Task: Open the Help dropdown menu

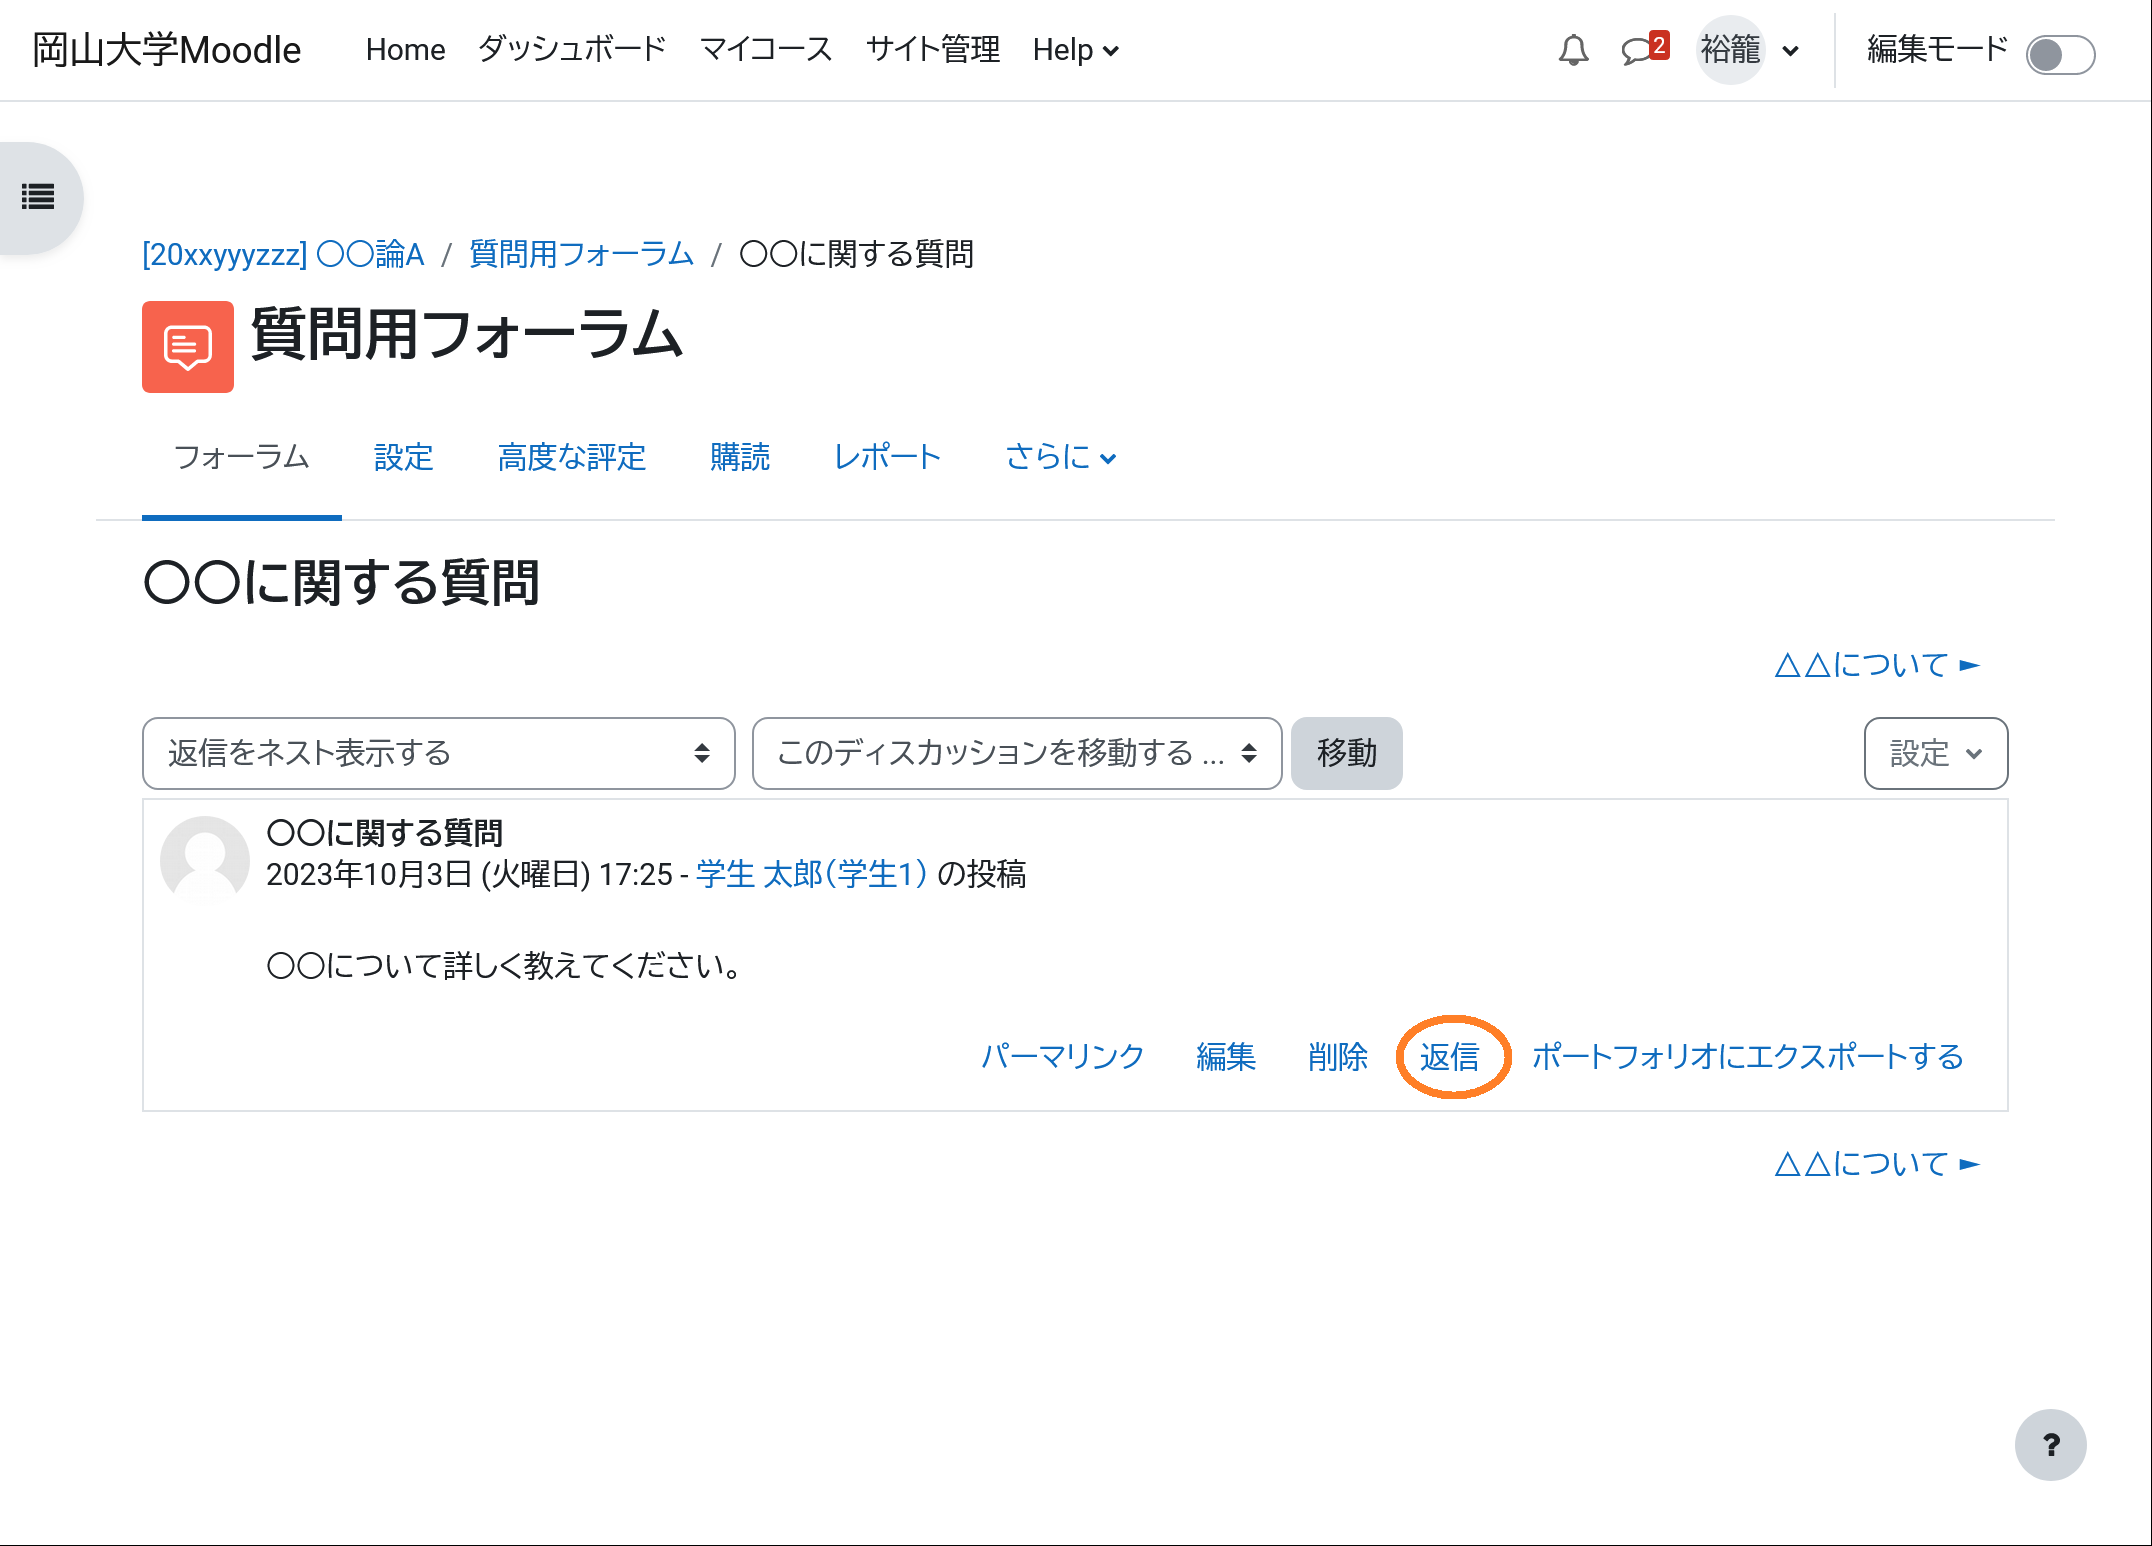Action: (1075, 50)
